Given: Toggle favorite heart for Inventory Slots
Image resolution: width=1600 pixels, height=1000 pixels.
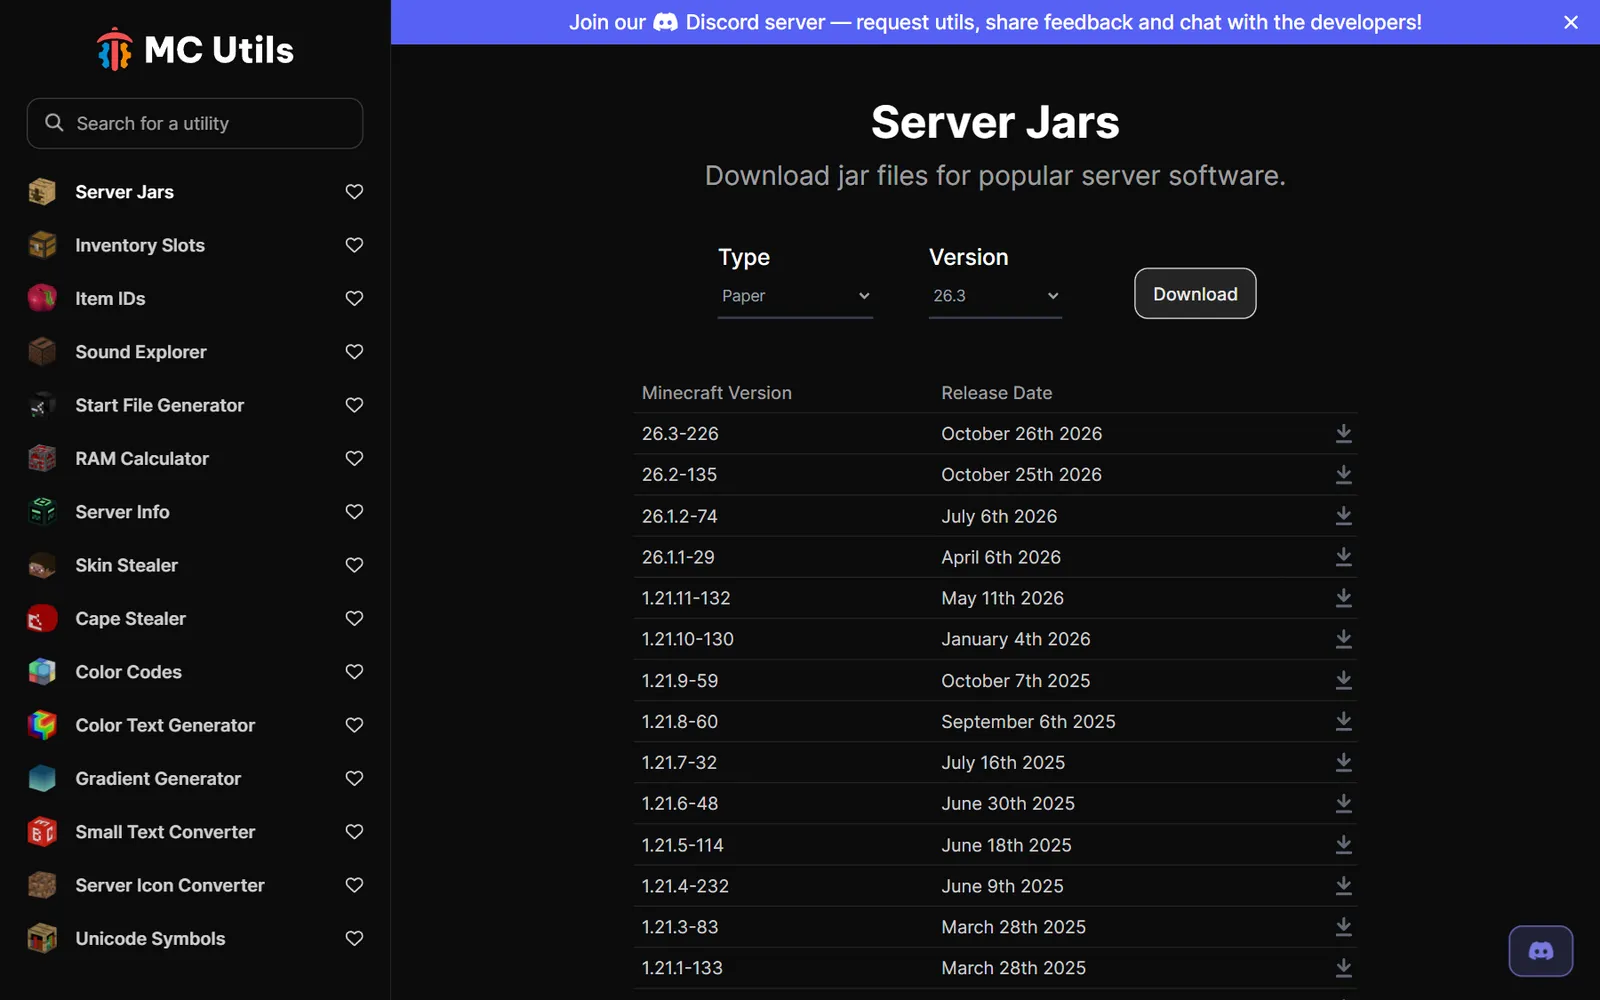Looking at the screenshot, I should click(354, 245).
